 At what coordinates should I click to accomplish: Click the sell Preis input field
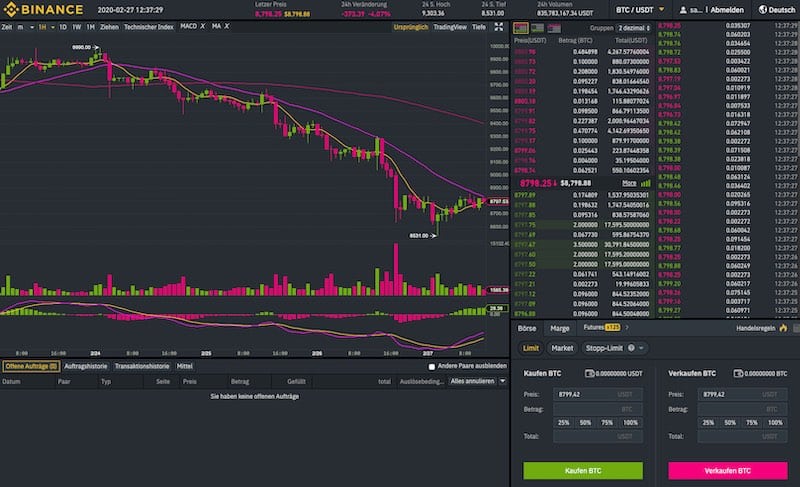point(743,394)
